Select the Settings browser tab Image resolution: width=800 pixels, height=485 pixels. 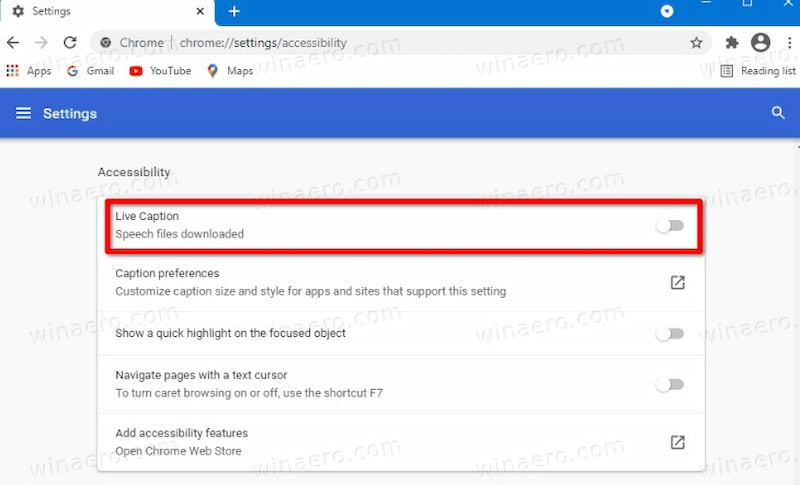(107, 12)
